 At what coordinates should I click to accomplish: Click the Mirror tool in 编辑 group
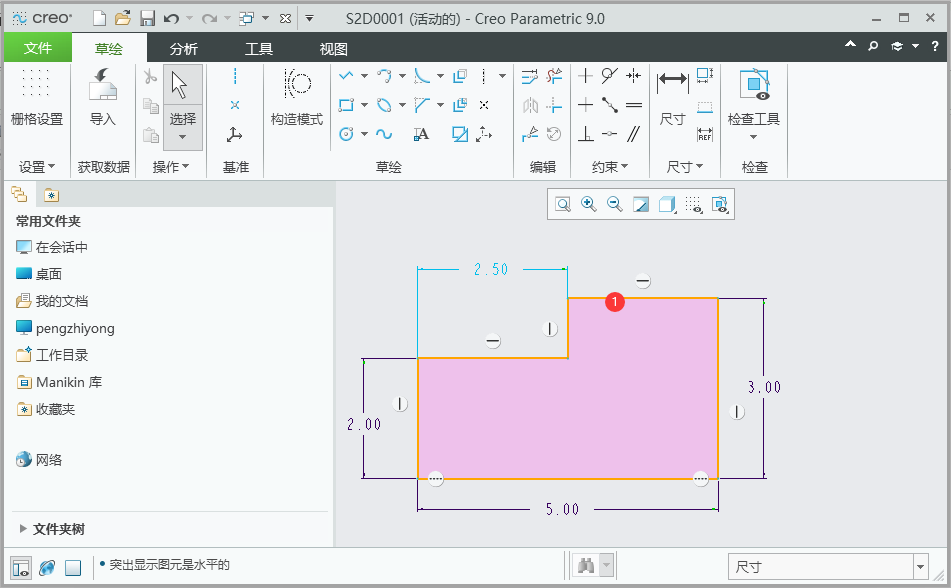point(530,104)
